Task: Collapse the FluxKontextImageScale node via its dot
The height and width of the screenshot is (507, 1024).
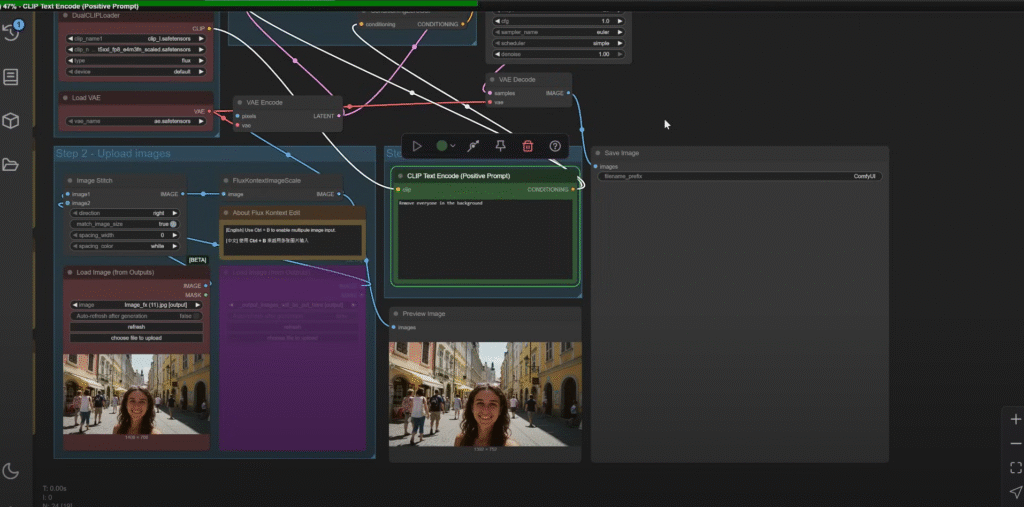Action: pos(225,180)
